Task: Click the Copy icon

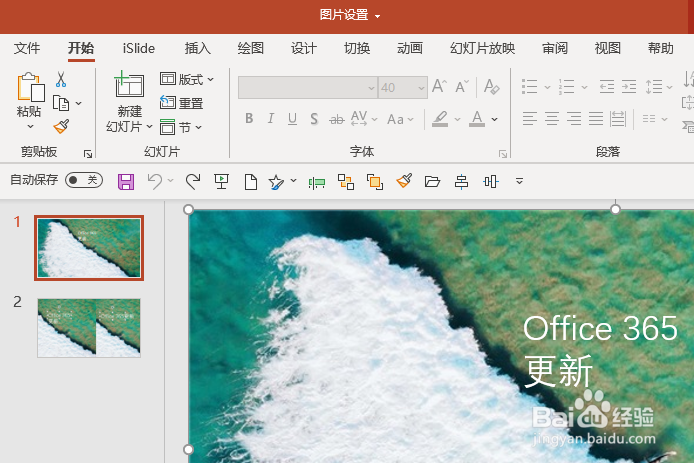Action: (61, 103)
